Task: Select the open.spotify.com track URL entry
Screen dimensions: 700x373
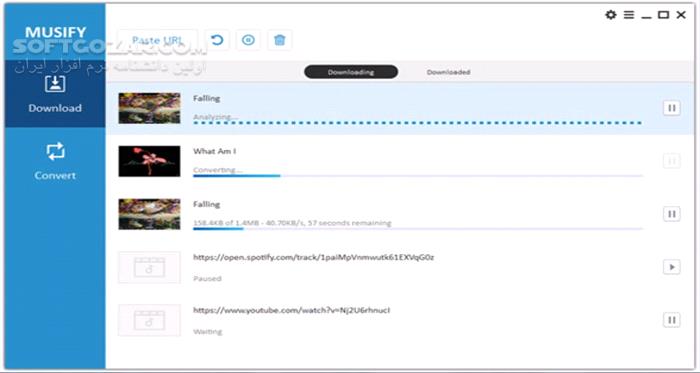Action: point(314,257)
